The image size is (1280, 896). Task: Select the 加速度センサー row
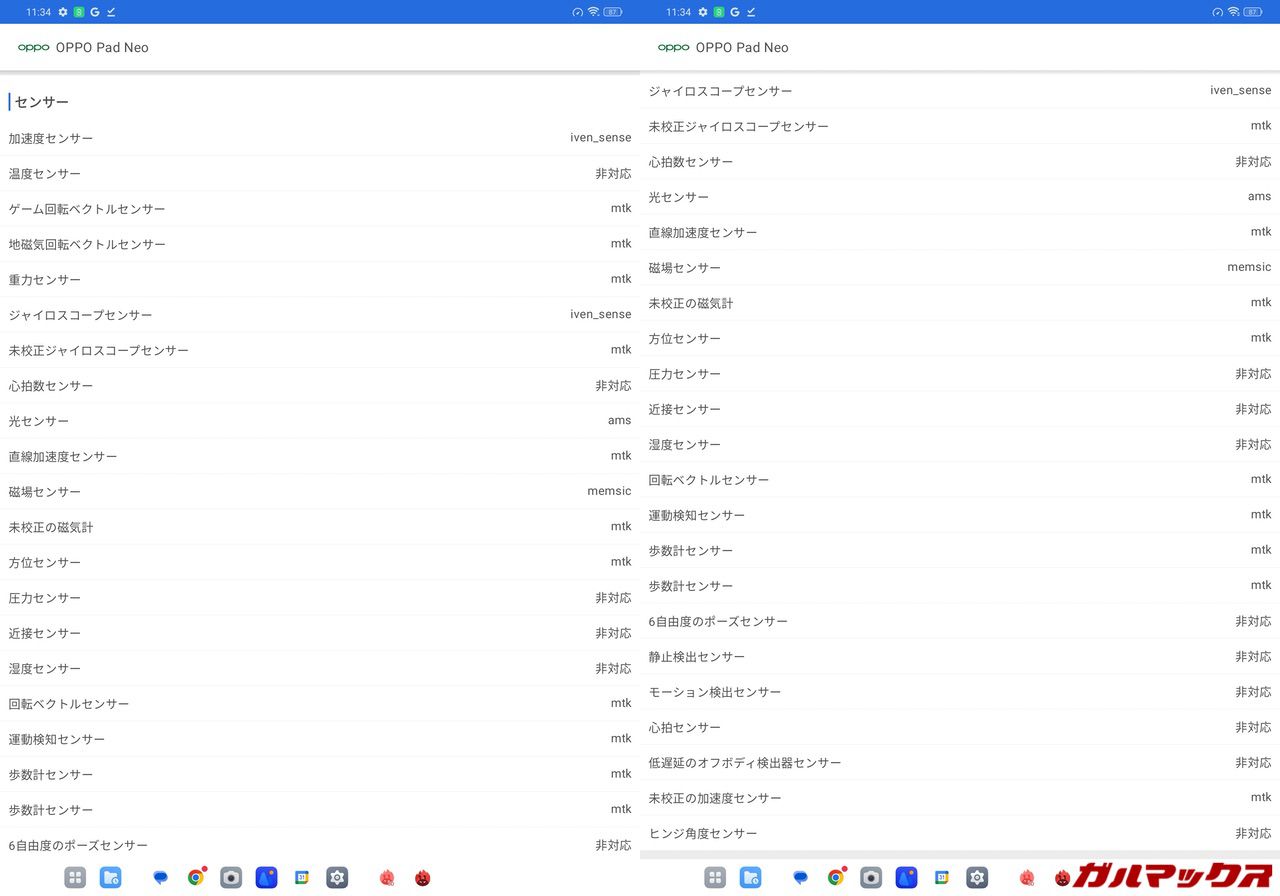click(x=320, y=138)
